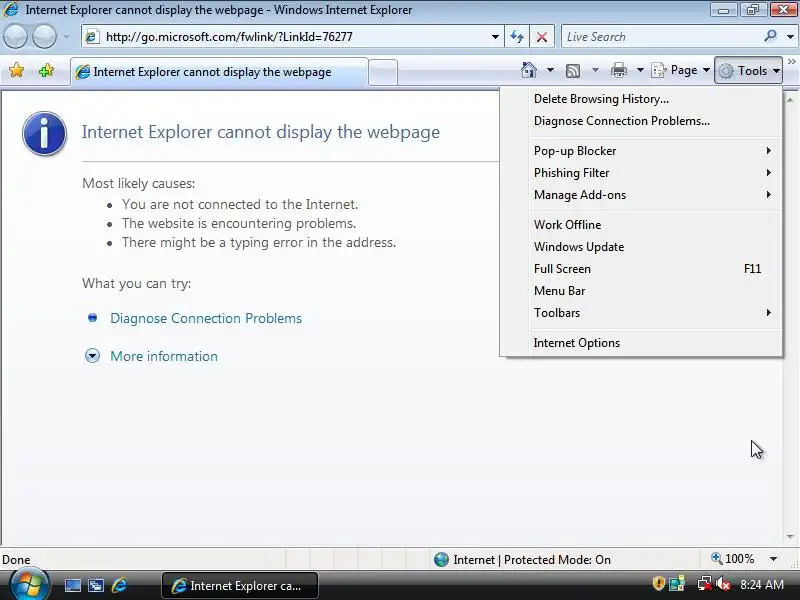Viewport: 800px width, 600px height.
Task: Open the search provider options dropdown
Action: [790, 37]
